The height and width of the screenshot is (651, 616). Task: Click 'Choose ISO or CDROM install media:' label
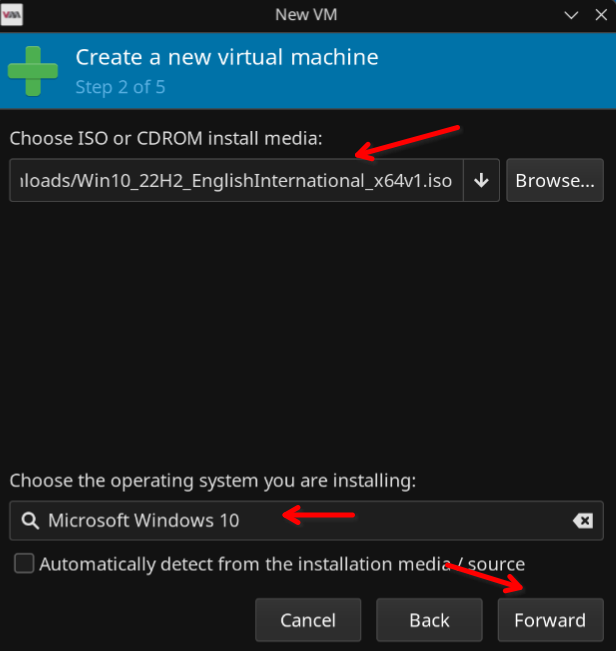[166, 138]
